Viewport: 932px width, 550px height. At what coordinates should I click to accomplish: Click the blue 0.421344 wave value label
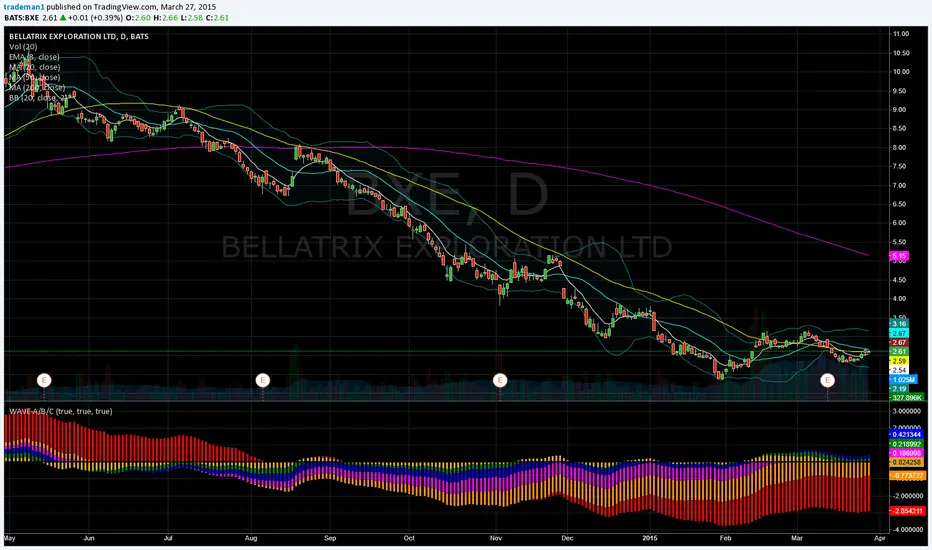(906, 435)
